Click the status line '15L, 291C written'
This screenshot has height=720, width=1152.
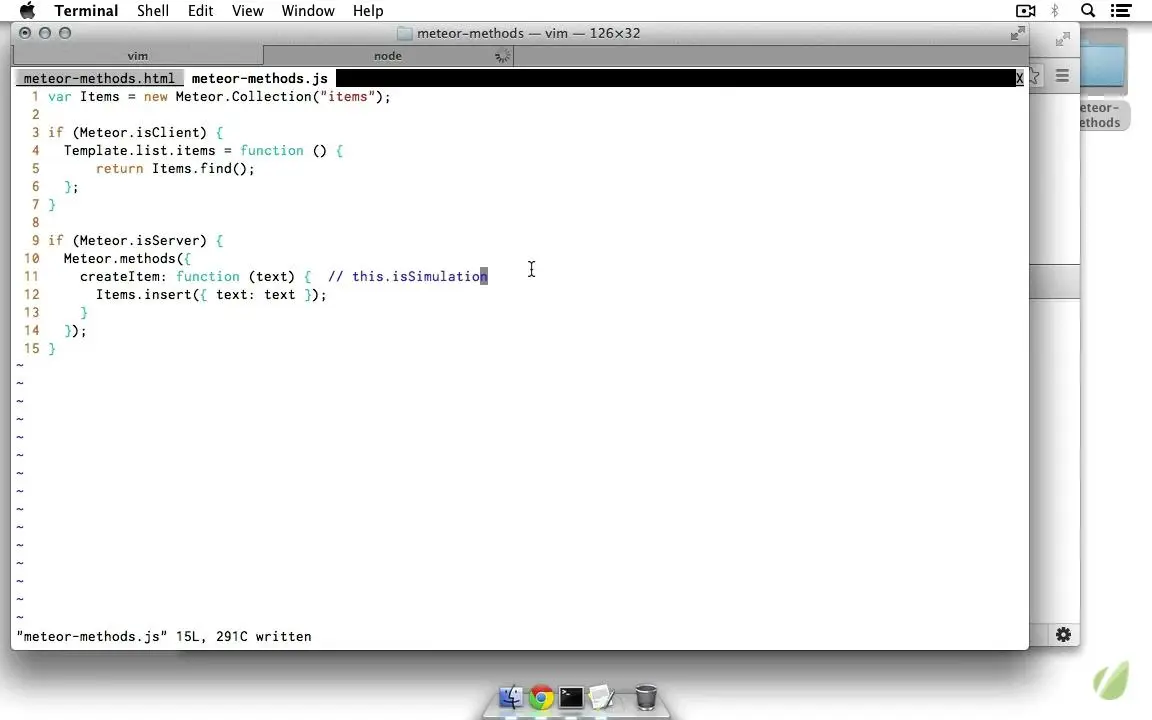(243, 636)
